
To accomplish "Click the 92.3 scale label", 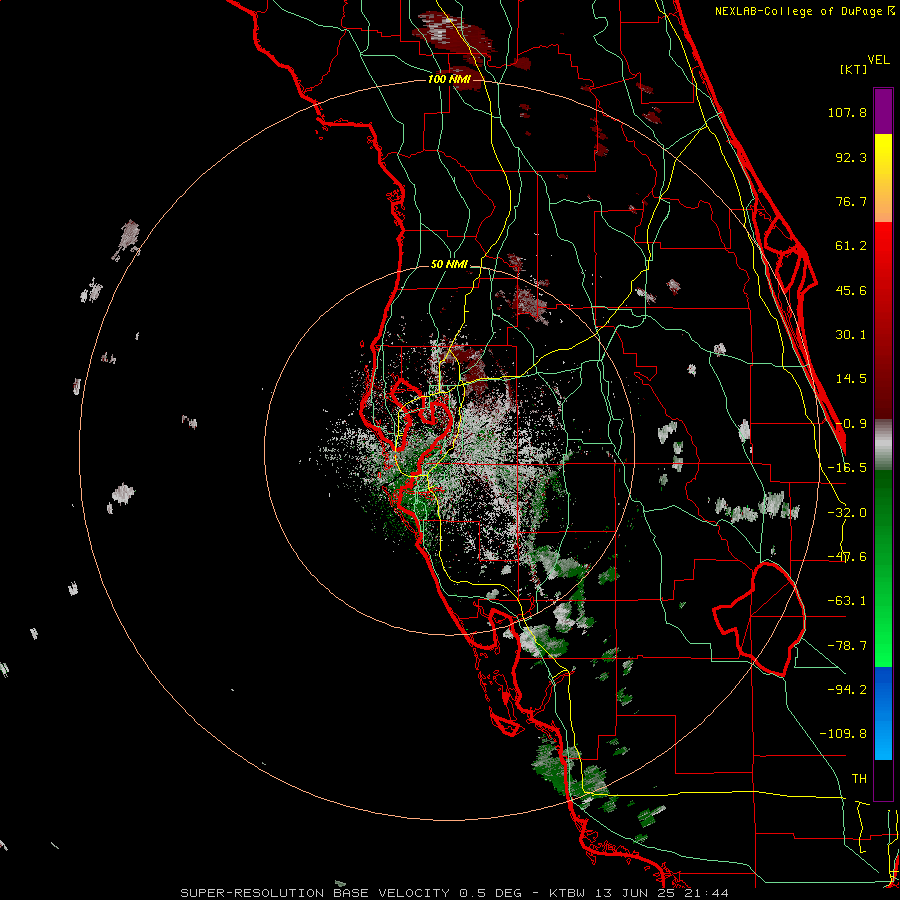I will (x=851, y=157).
